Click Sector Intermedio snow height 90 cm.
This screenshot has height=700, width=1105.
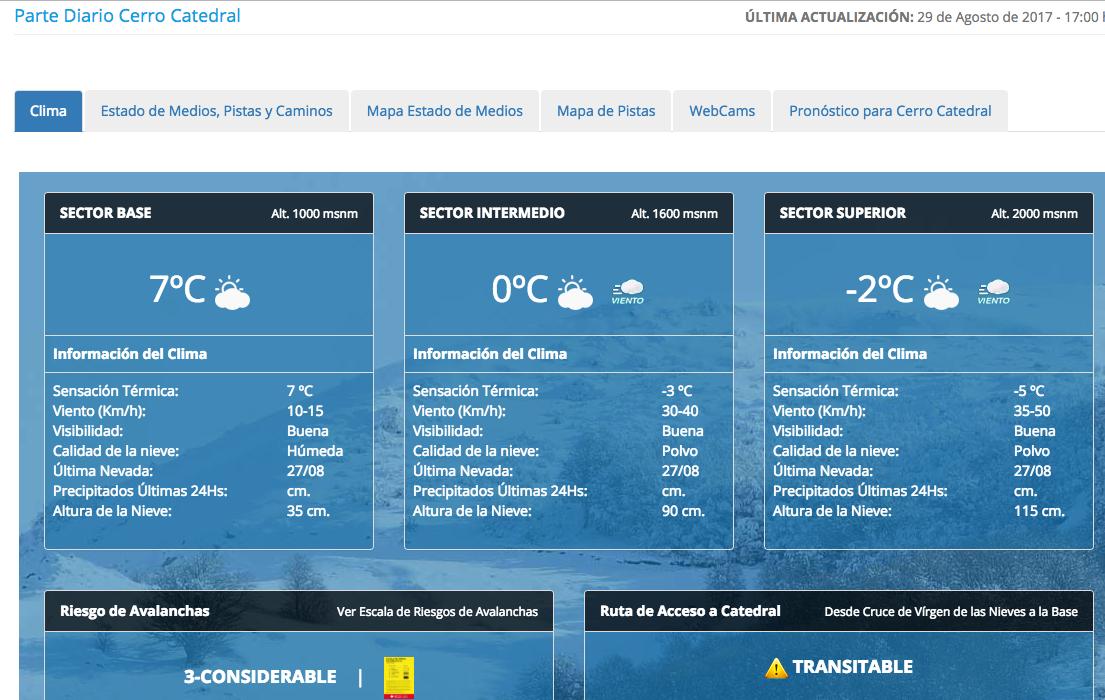[x=683, y=511]
